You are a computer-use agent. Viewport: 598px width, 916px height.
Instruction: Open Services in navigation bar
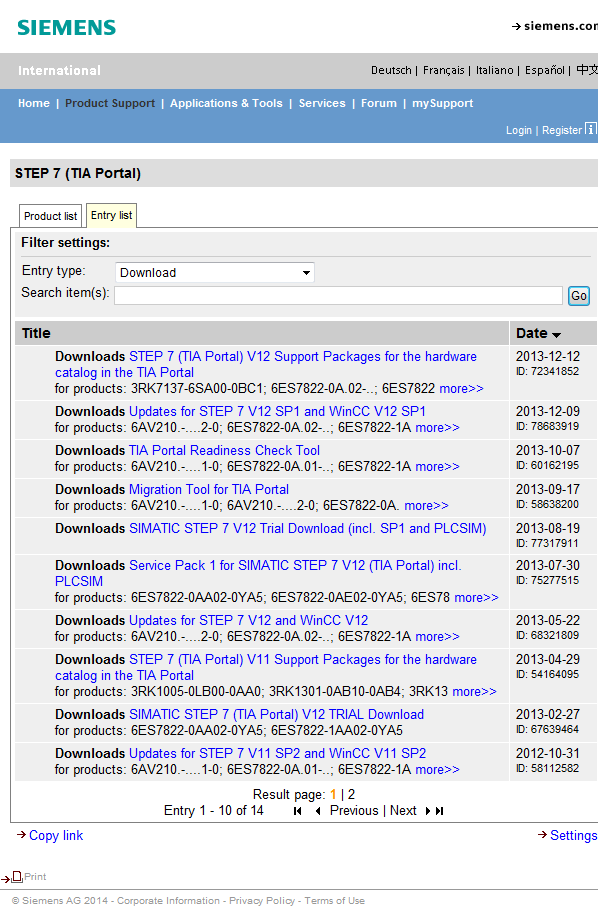pyautogui.click(x=322, y=103)
